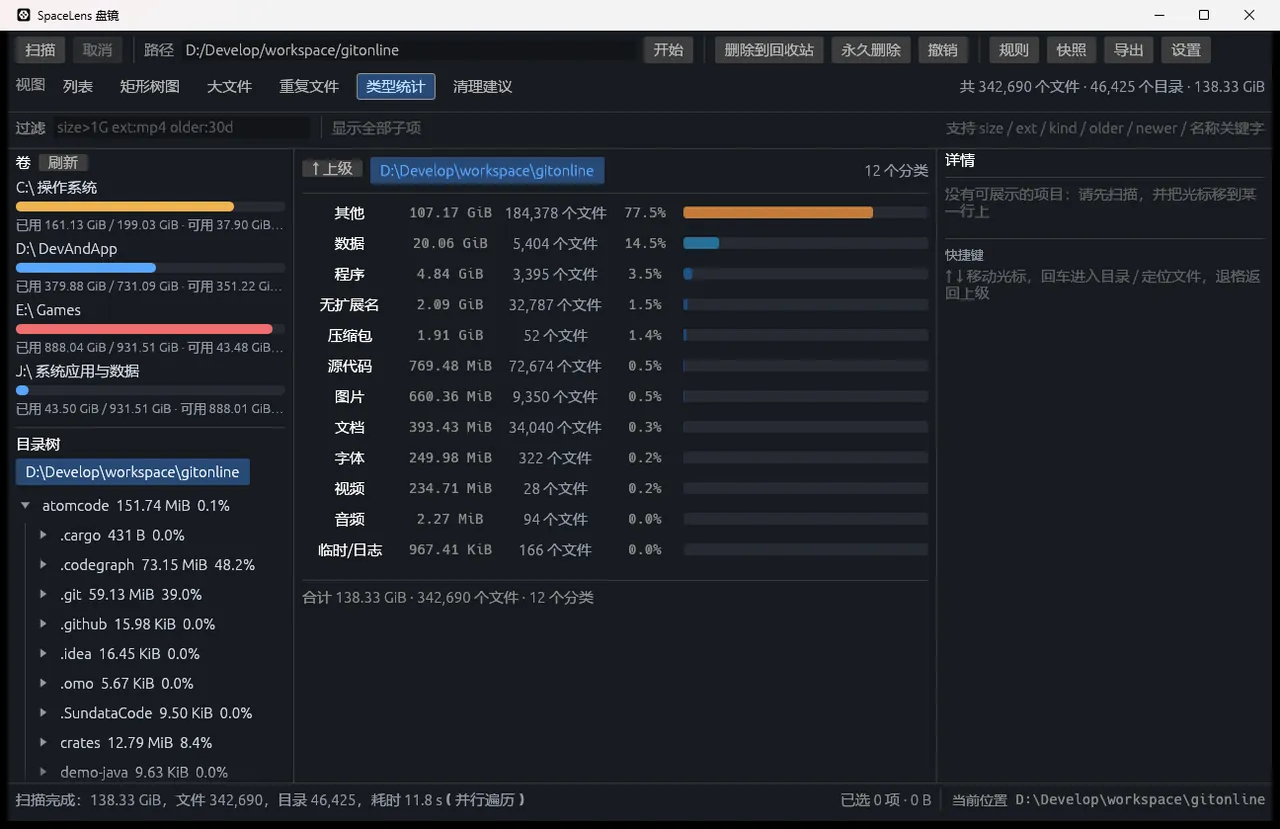Expand the .codegraph folder node
The width and height of the screenshot is (1280, 829).
tap(43, 565)
